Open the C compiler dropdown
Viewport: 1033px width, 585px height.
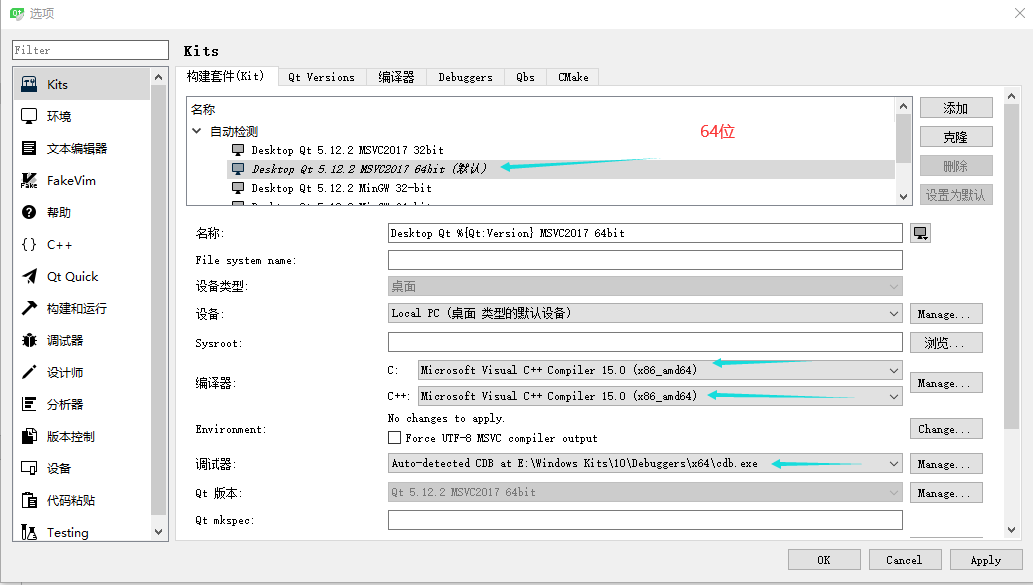click(660, 370)
